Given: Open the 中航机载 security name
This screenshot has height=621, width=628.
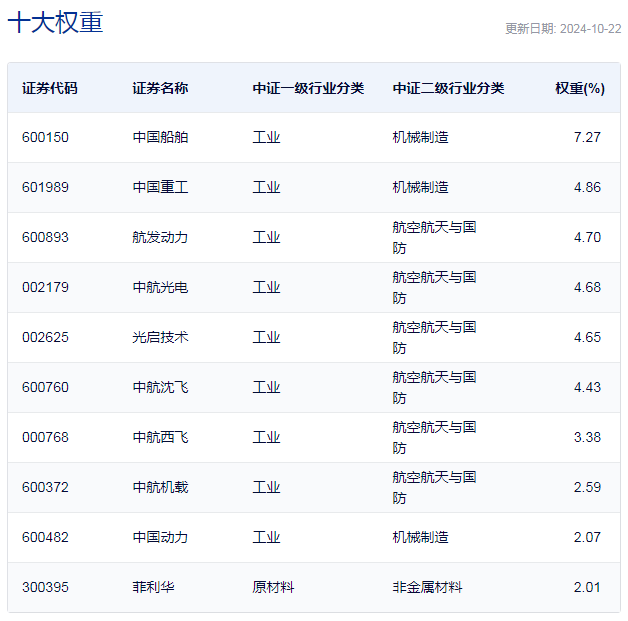Looking at the screenshot, I should coord(160,487).
